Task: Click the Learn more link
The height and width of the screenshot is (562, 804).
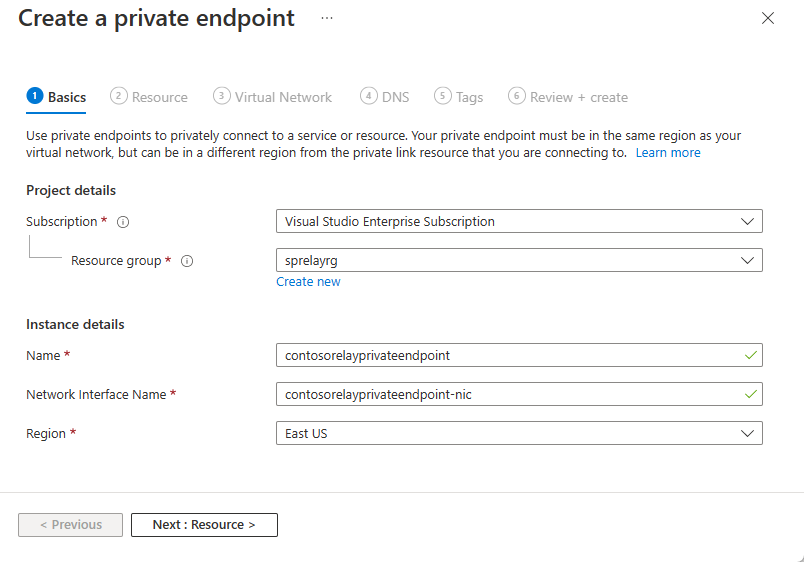Action: point(668,153)
